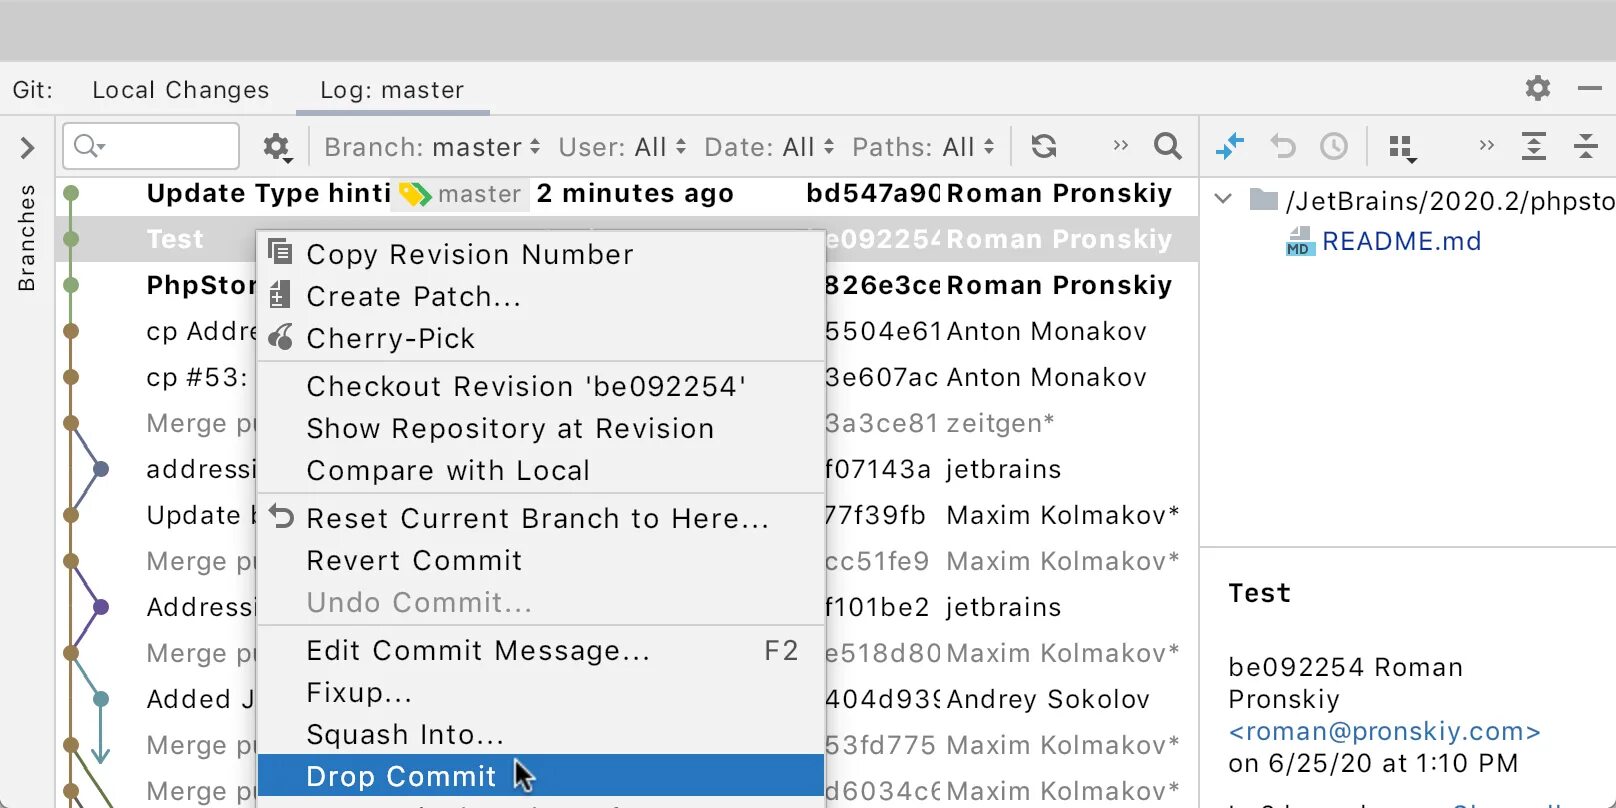1616x808 pixels.
Task: Choose Edit Commit Message... menu item
Action: coord(541,650)
